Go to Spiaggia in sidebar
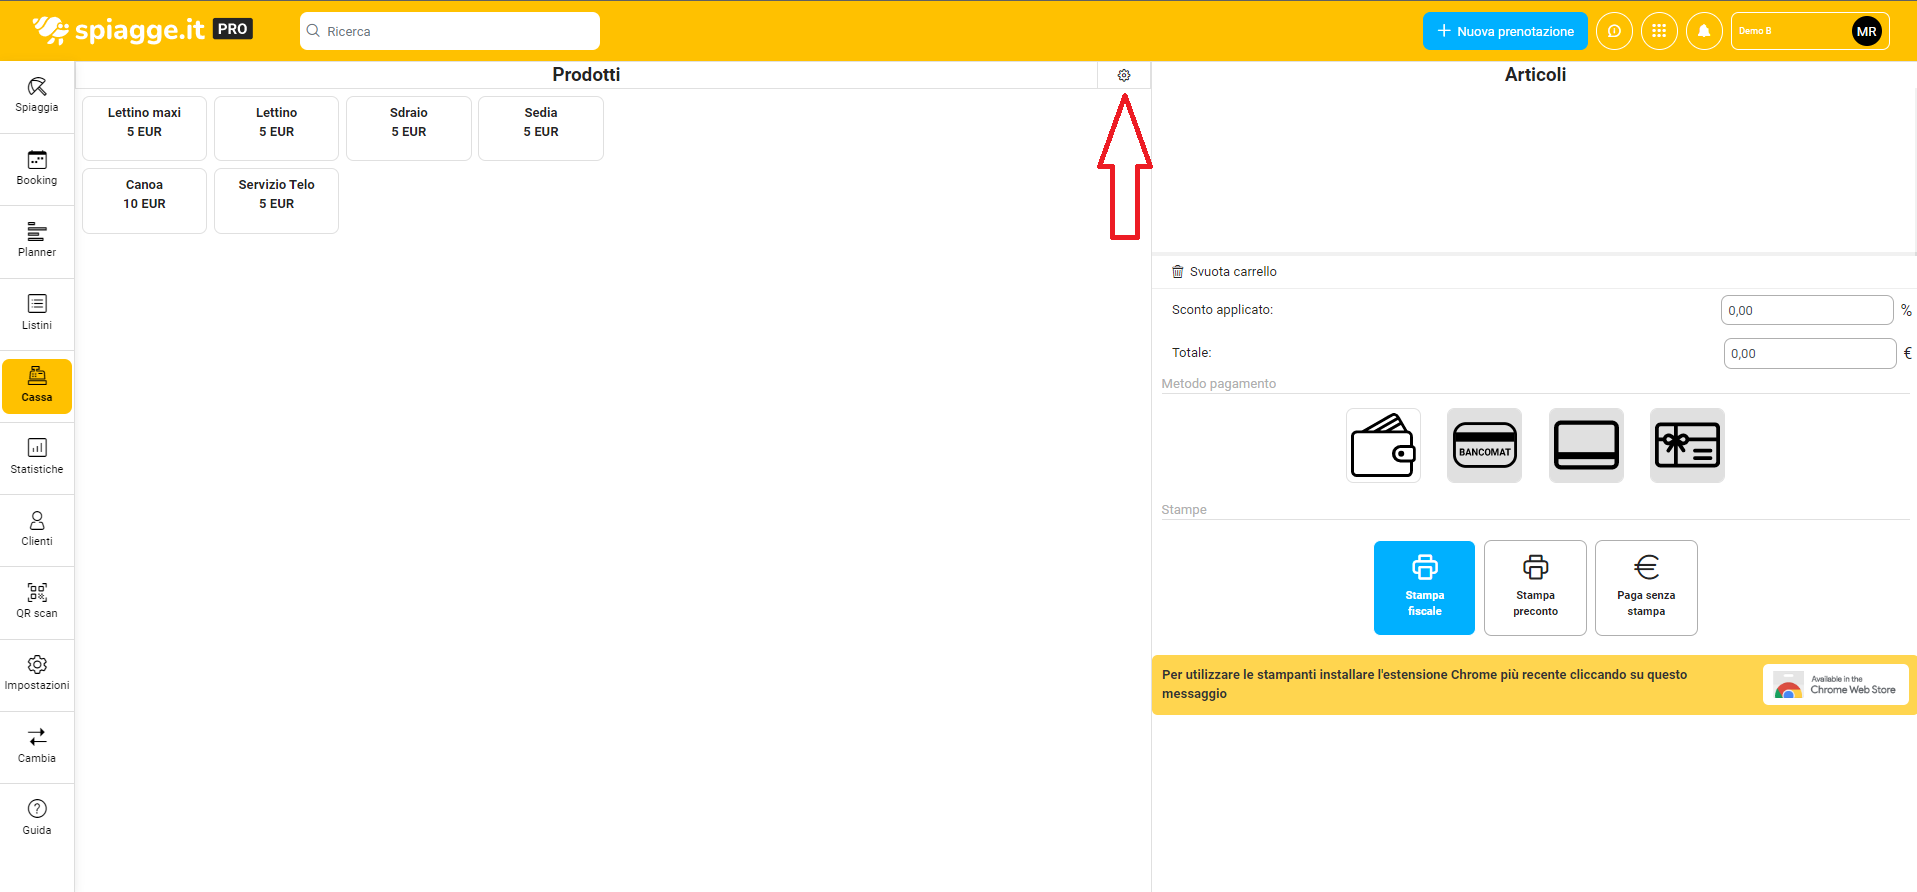The width and height of the screenshot is (1917, 892). (x=37, y=96)
